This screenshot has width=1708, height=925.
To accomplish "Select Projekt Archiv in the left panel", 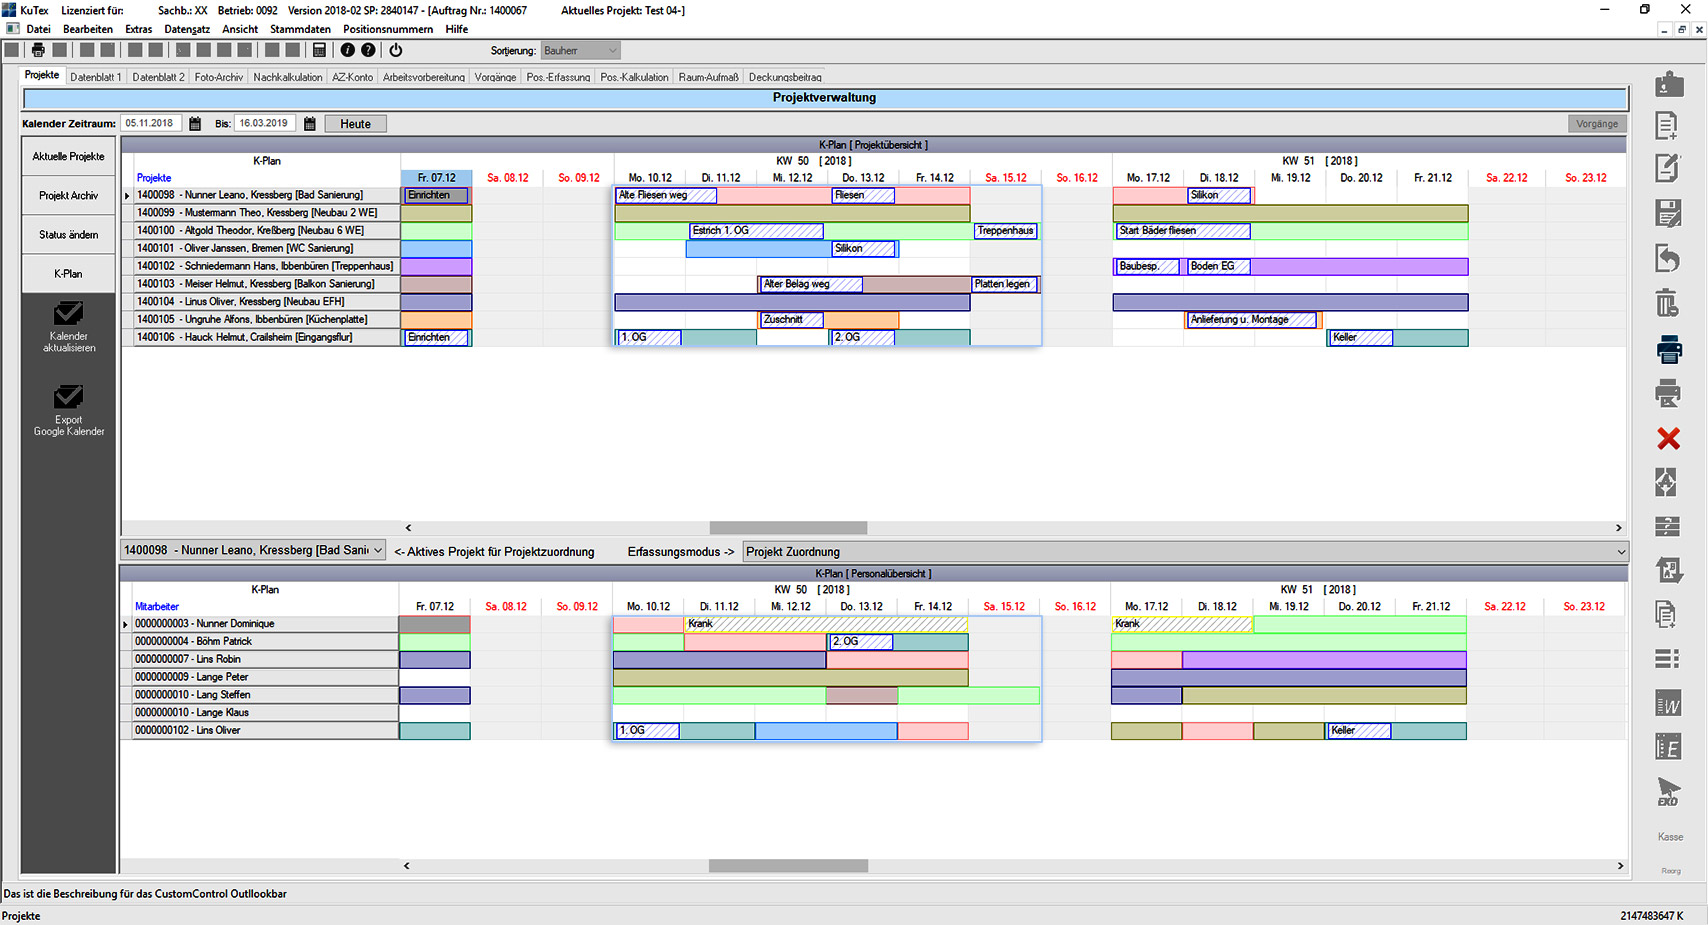I will pyautogui.click(x=68, y=195).
